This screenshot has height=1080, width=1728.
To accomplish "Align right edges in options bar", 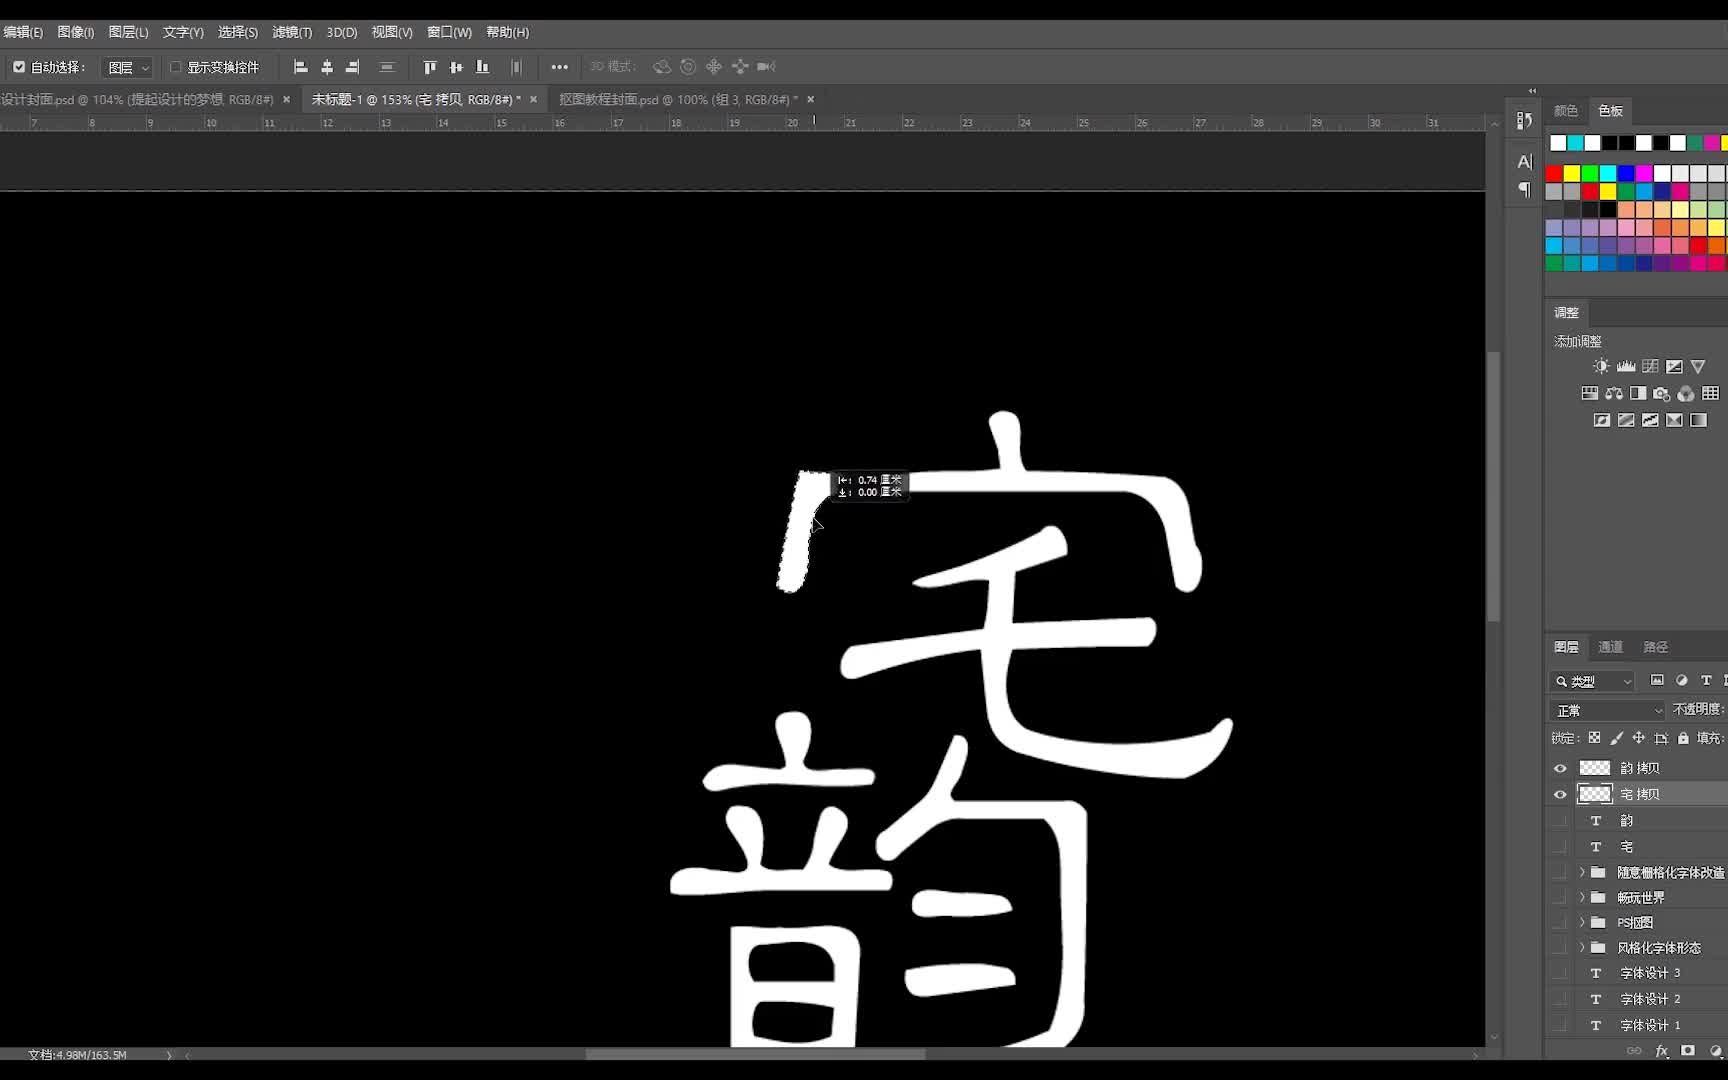I will tap(352, 67).
